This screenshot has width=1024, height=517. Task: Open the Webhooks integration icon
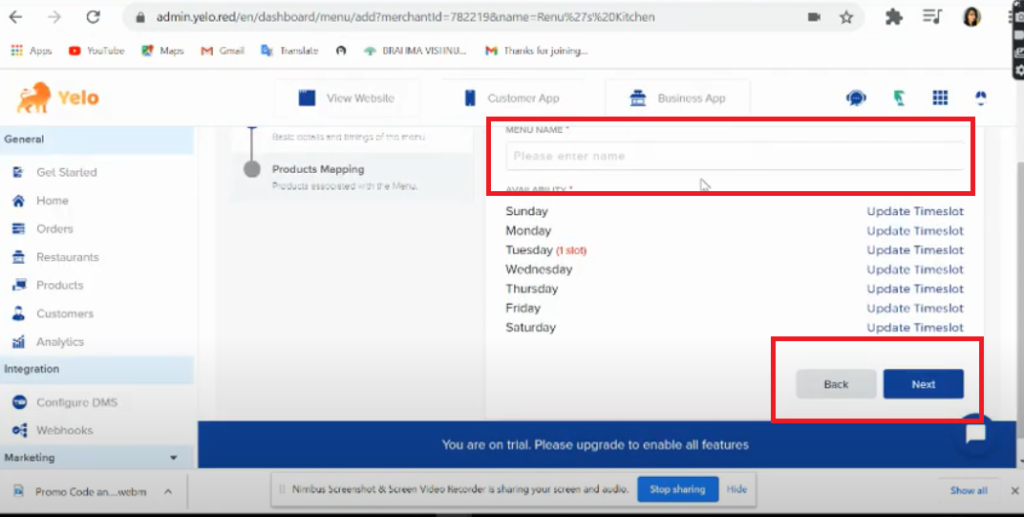pyautogui.click(x=18, y=431)
